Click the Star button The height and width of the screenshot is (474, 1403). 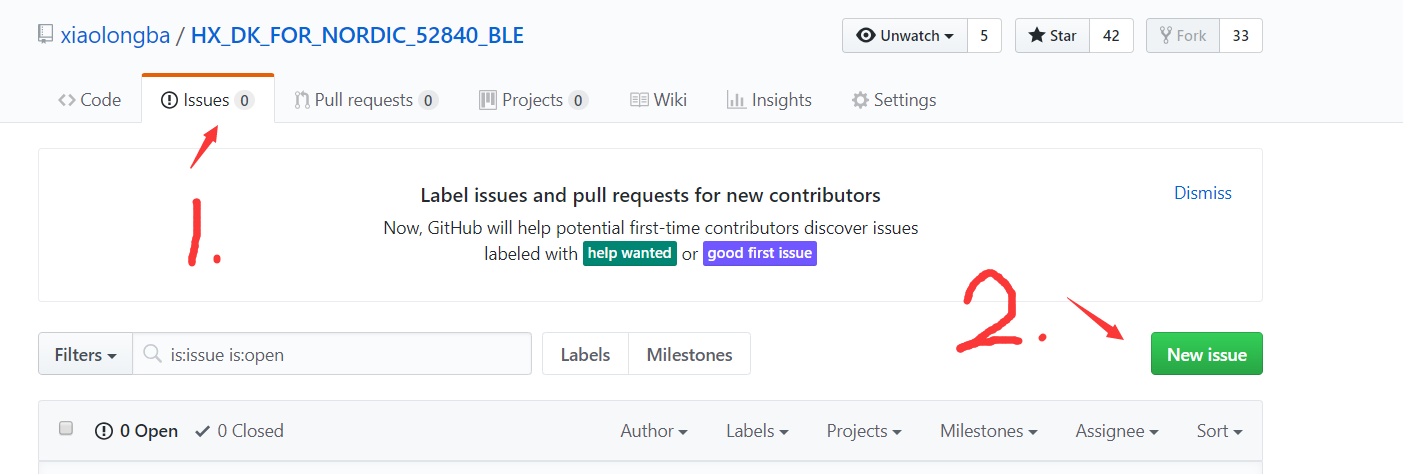click(x=1052, y=36)
